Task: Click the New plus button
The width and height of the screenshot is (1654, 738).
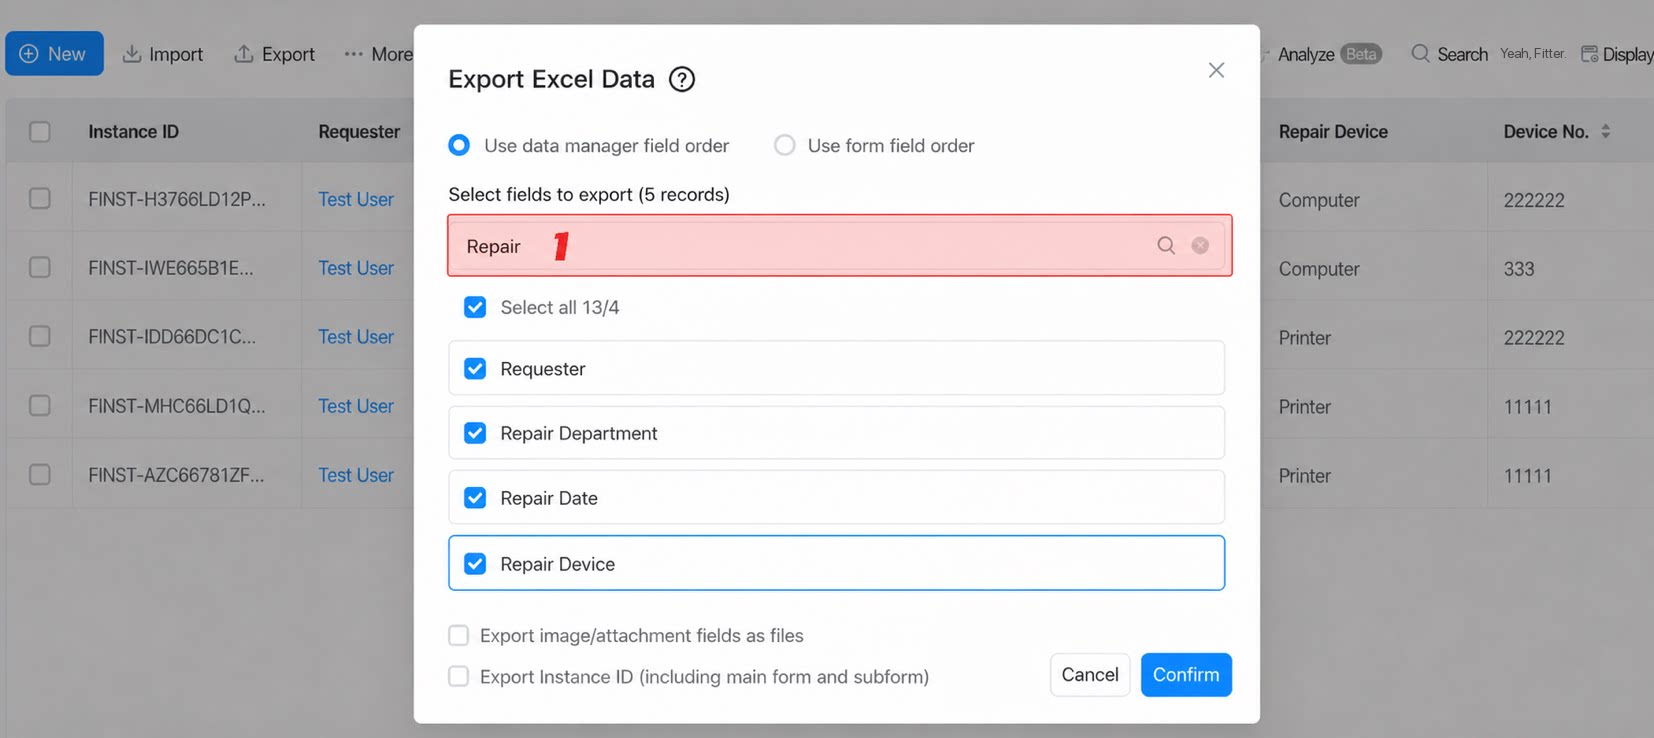Action: (54, 53)
